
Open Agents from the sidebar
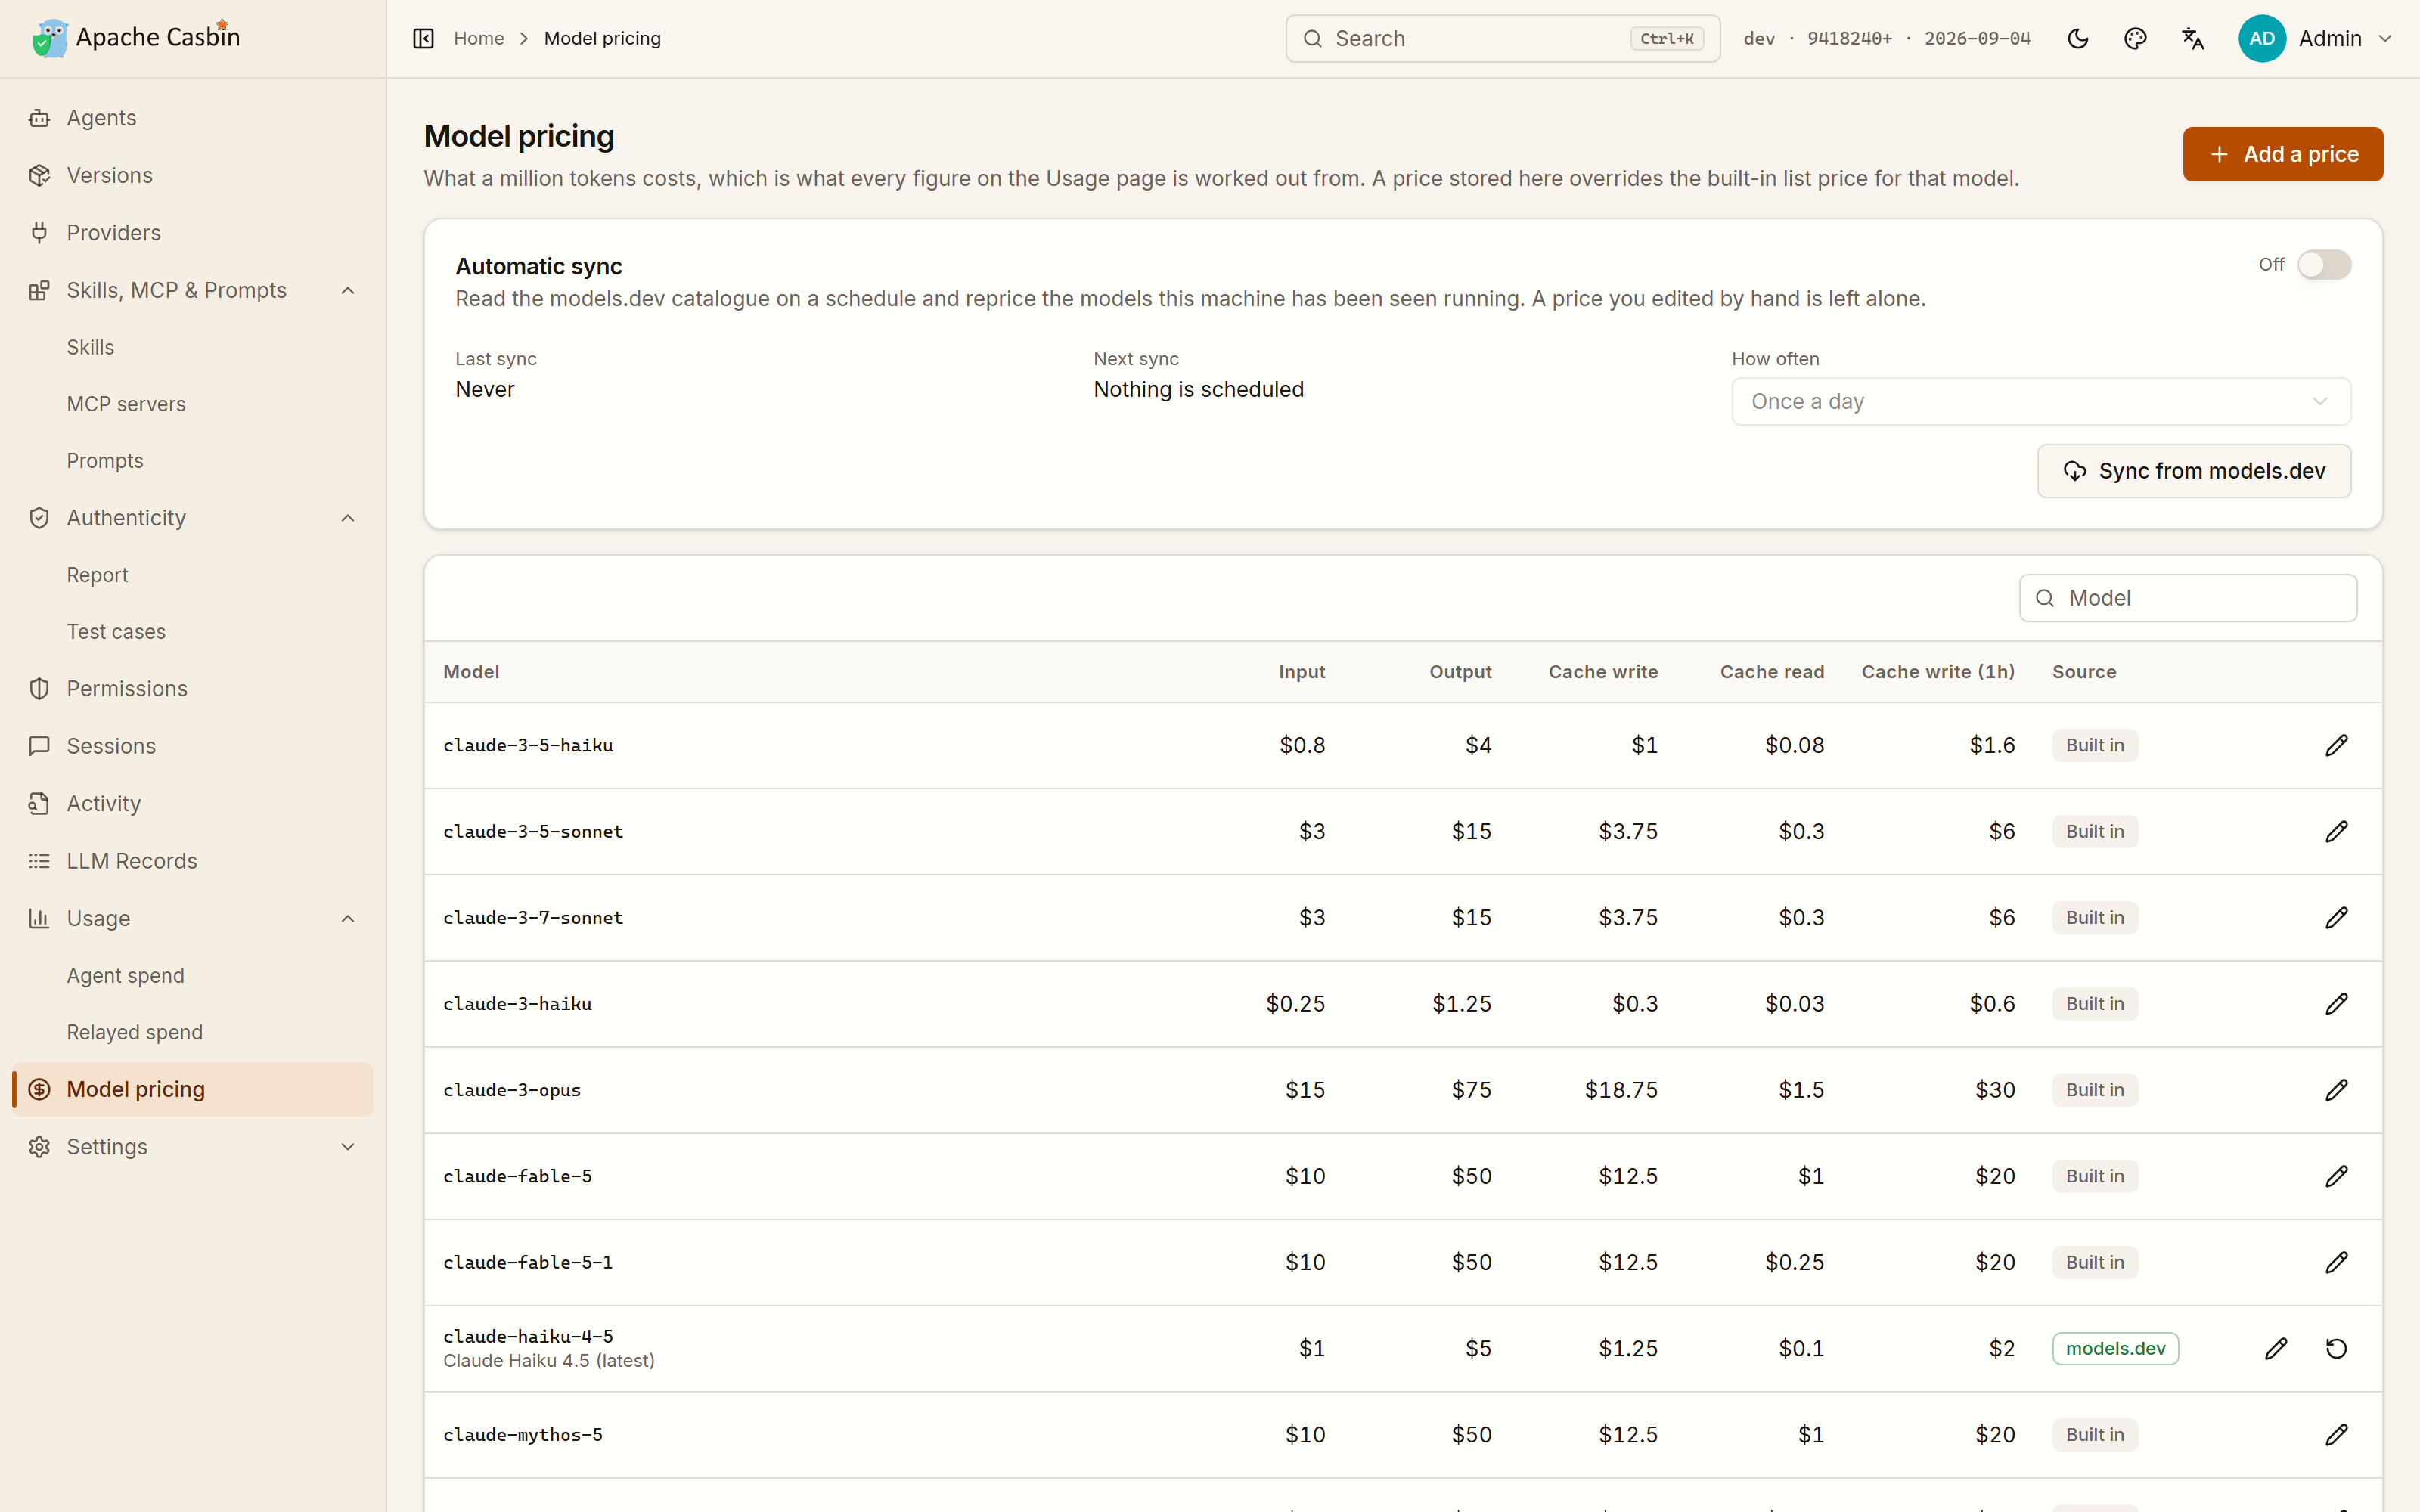pos(193,118)
